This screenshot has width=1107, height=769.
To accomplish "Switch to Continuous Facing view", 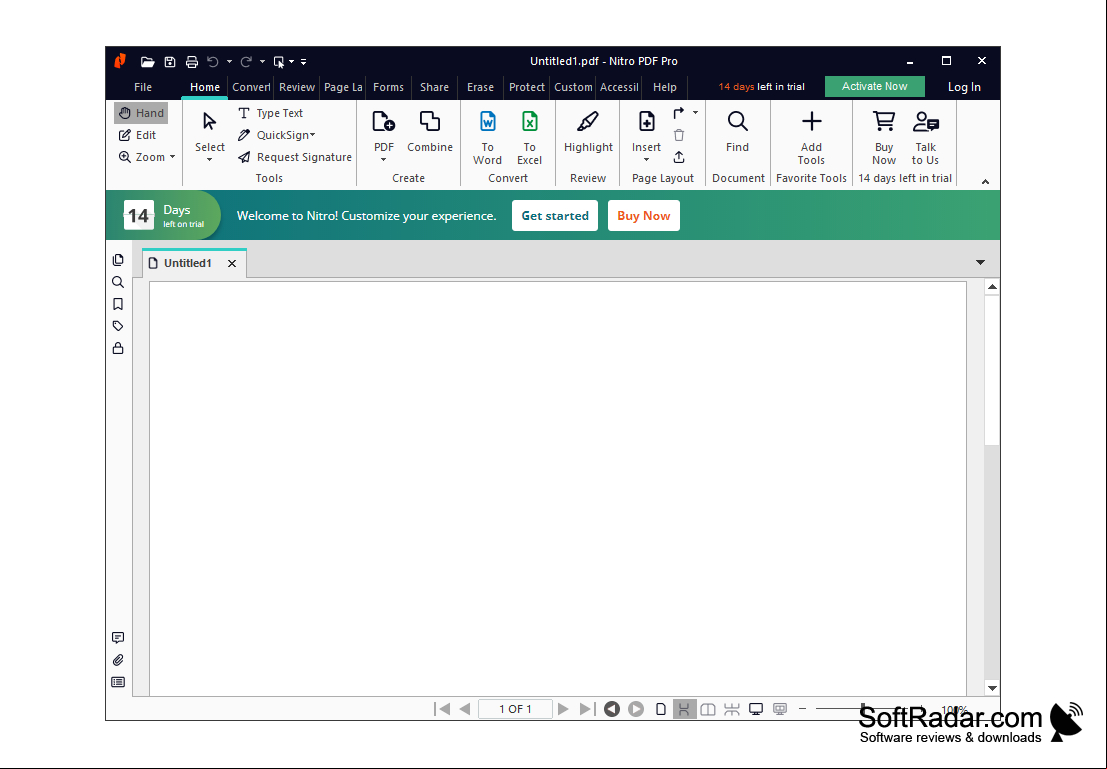I will [731, 709].
